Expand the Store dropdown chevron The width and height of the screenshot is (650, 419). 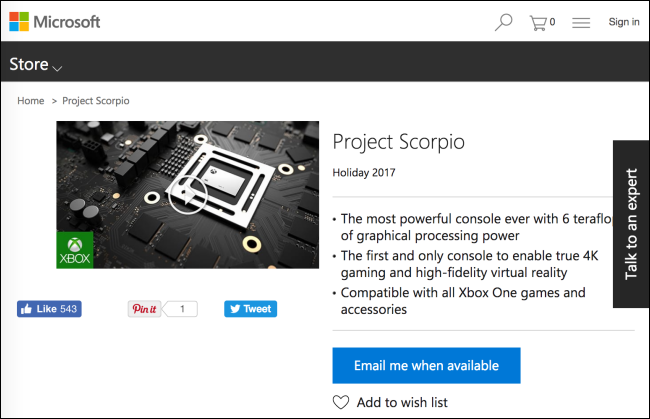click(58, 68)
